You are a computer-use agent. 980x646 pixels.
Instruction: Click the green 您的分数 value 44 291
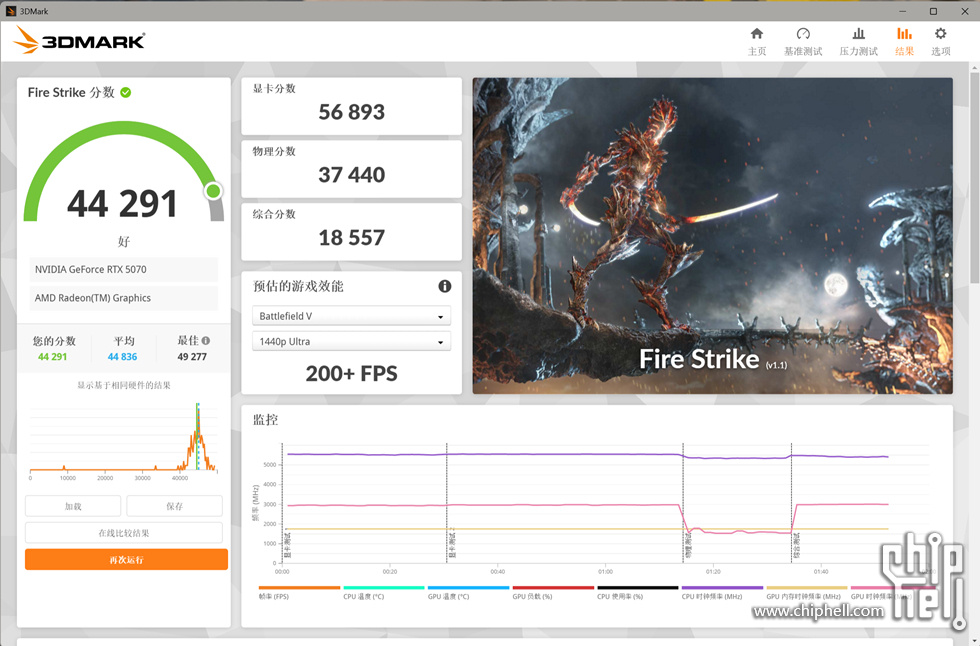pyautogui.click(x=52, y=357)
